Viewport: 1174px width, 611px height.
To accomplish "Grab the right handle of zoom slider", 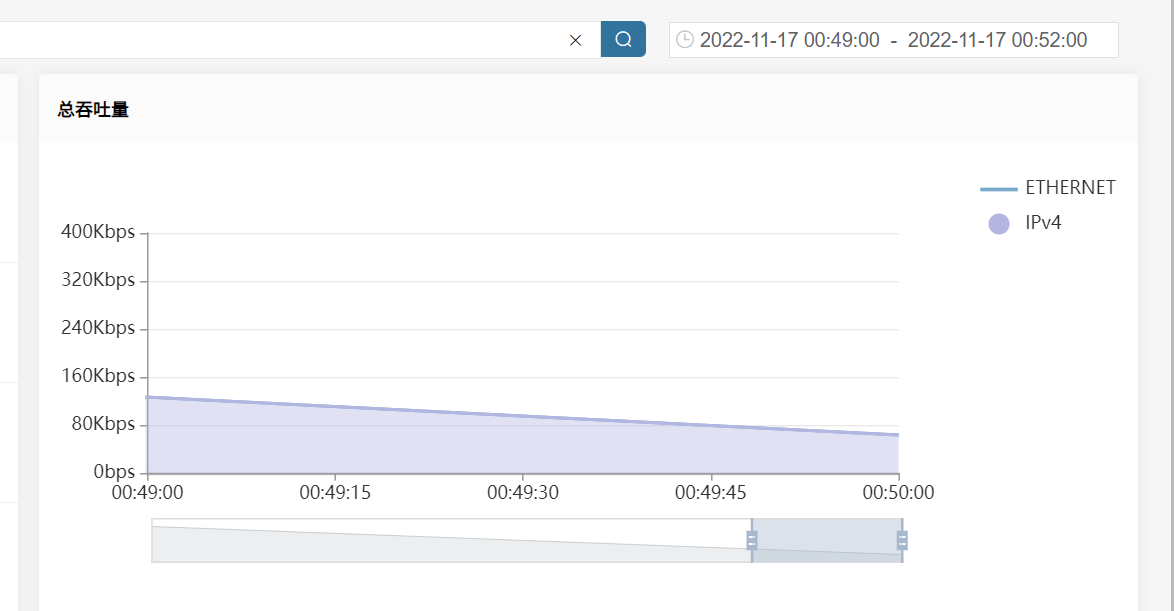I will tap(902, 540).
